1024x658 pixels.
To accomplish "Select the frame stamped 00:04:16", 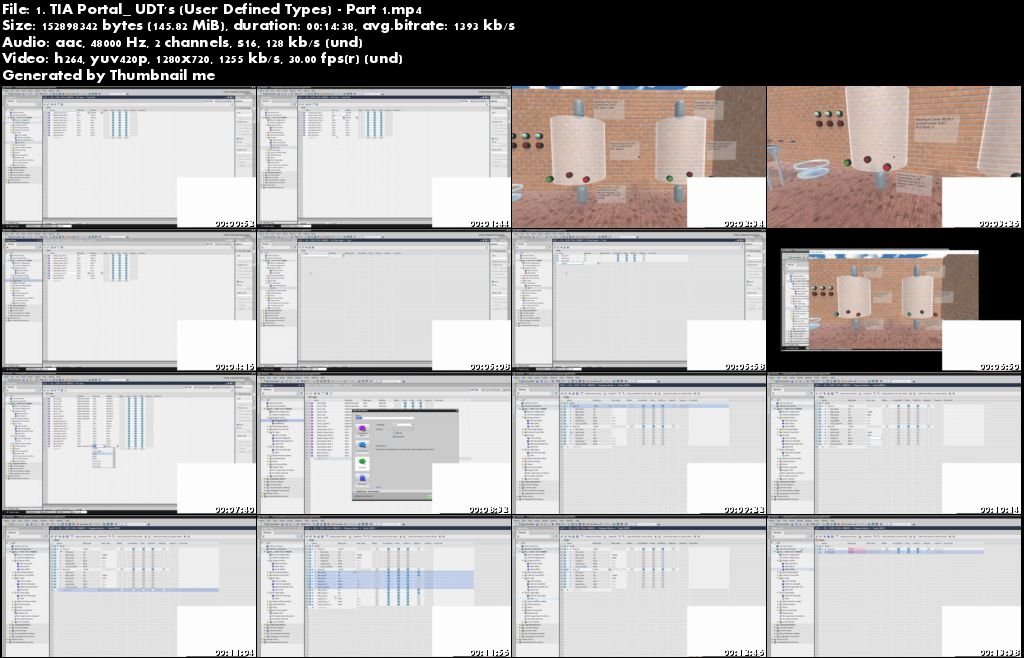I will (x=129, y=300).
